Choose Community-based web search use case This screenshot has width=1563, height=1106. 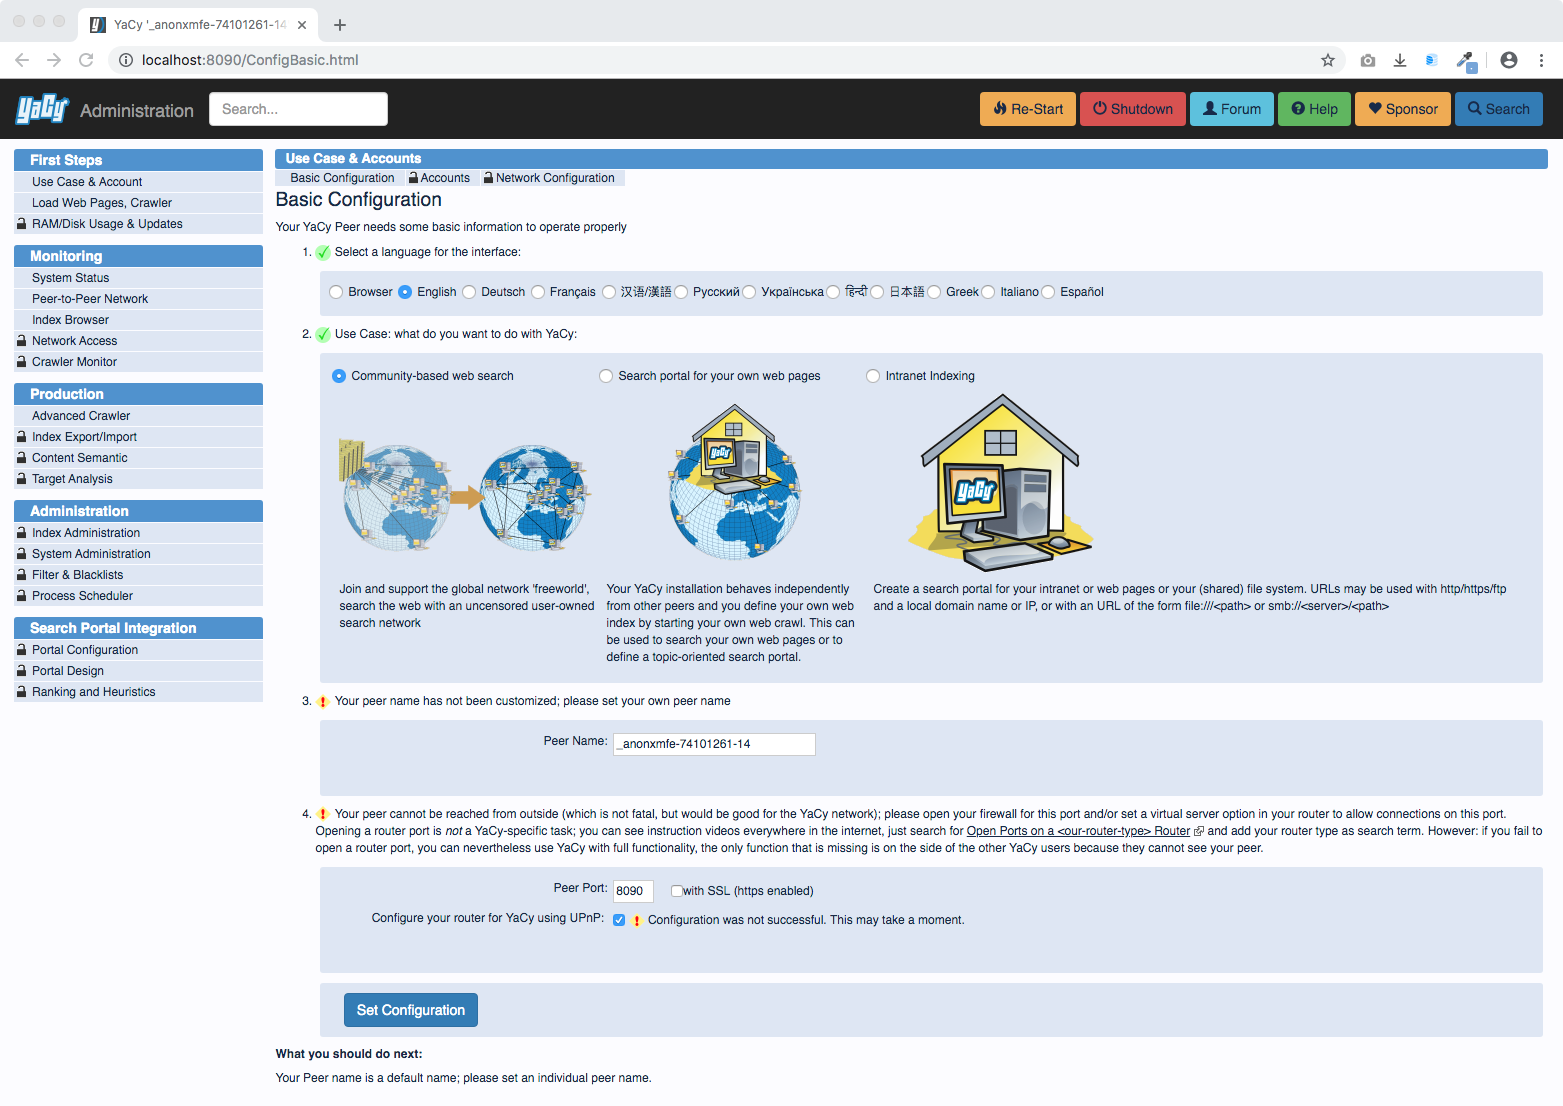point(339,376)
